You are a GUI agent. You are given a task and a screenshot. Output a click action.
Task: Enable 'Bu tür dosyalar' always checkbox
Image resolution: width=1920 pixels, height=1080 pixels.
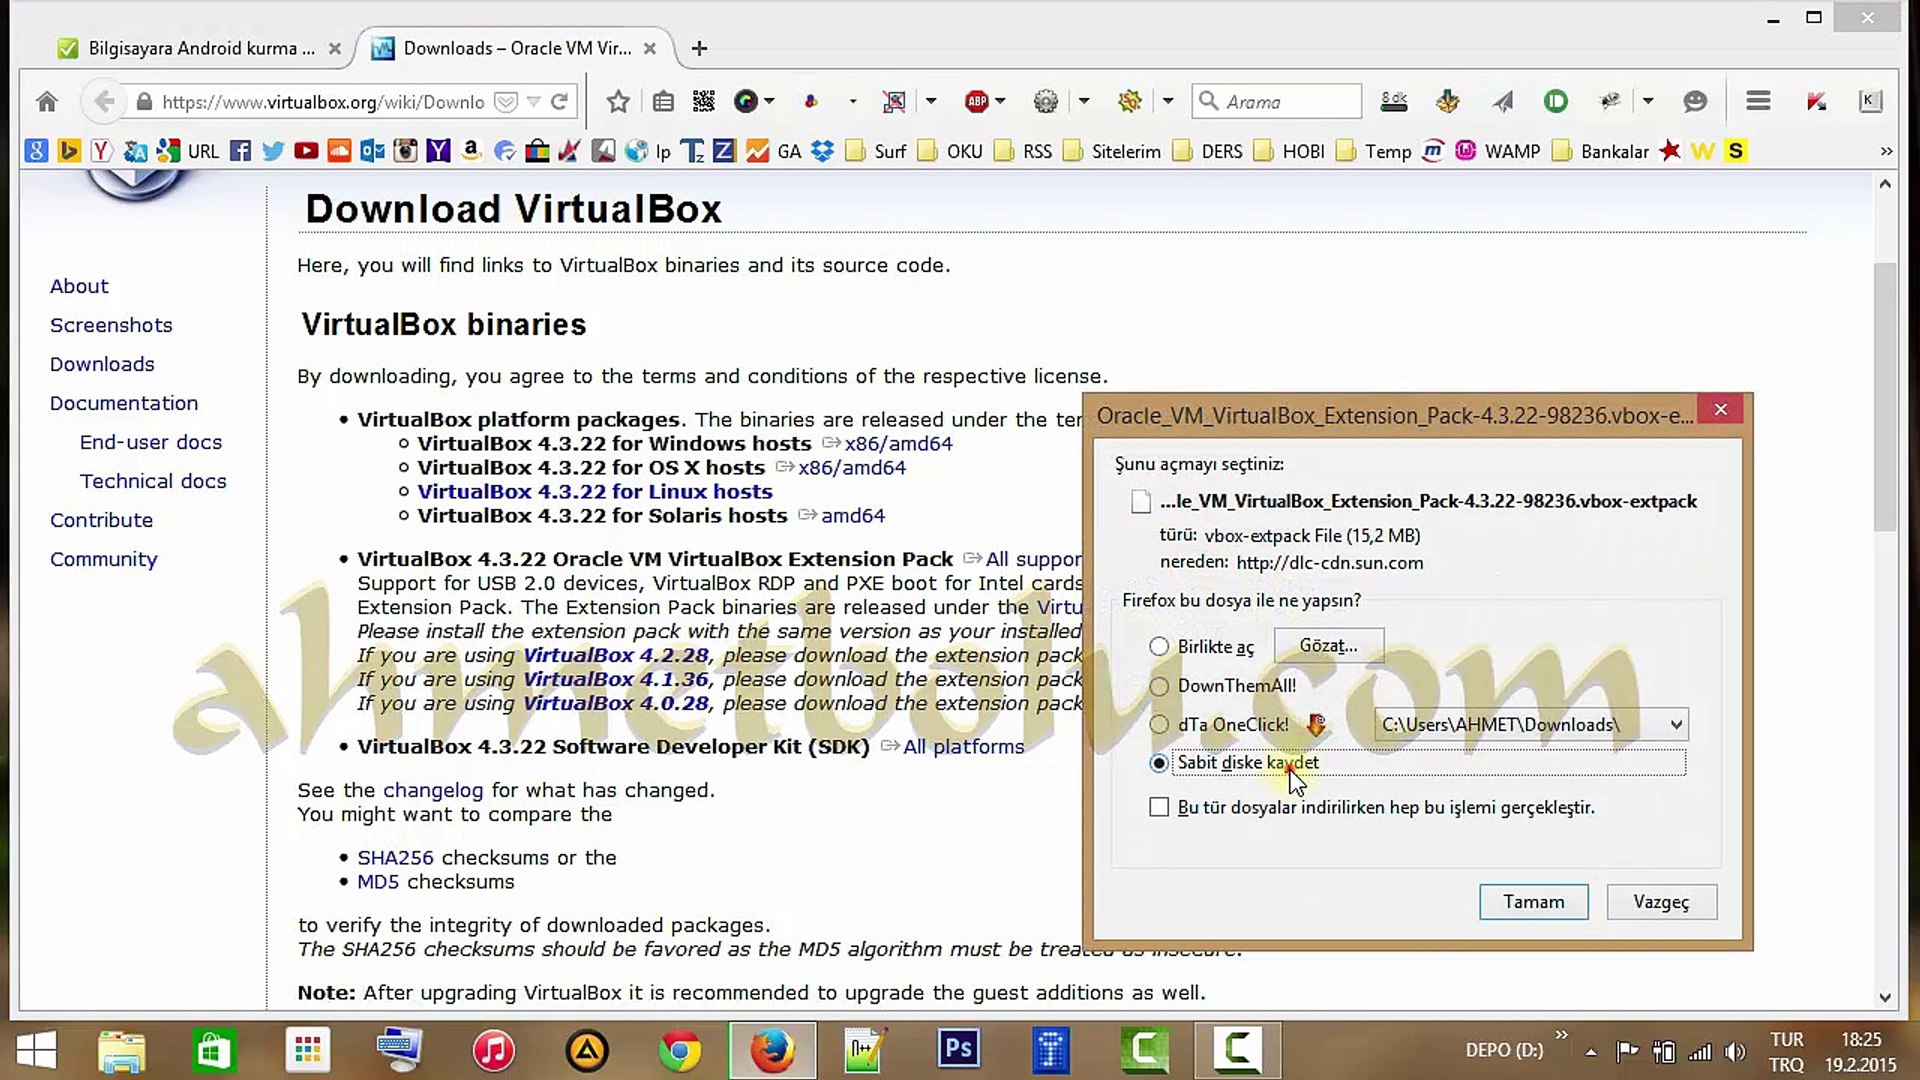(x=1159, y=807)
